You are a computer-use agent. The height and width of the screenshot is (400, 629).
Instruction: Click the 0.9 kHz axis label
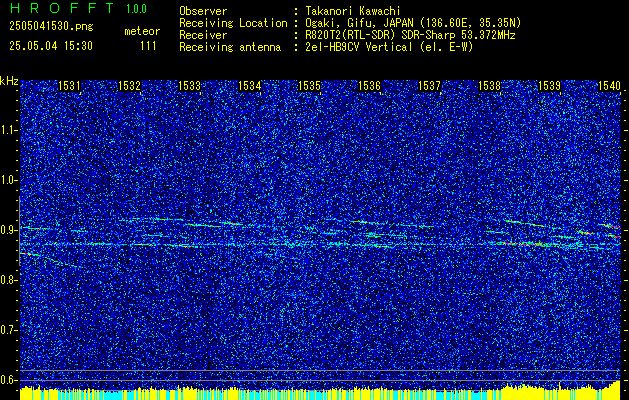[x=8, y=230]
